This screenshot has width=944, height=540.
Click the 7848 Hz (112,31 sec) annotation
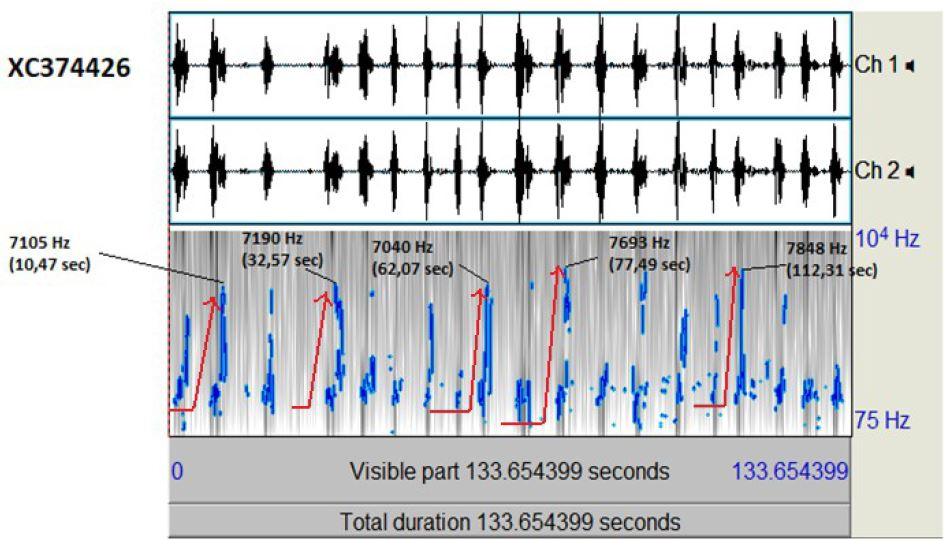pos(831,259)
